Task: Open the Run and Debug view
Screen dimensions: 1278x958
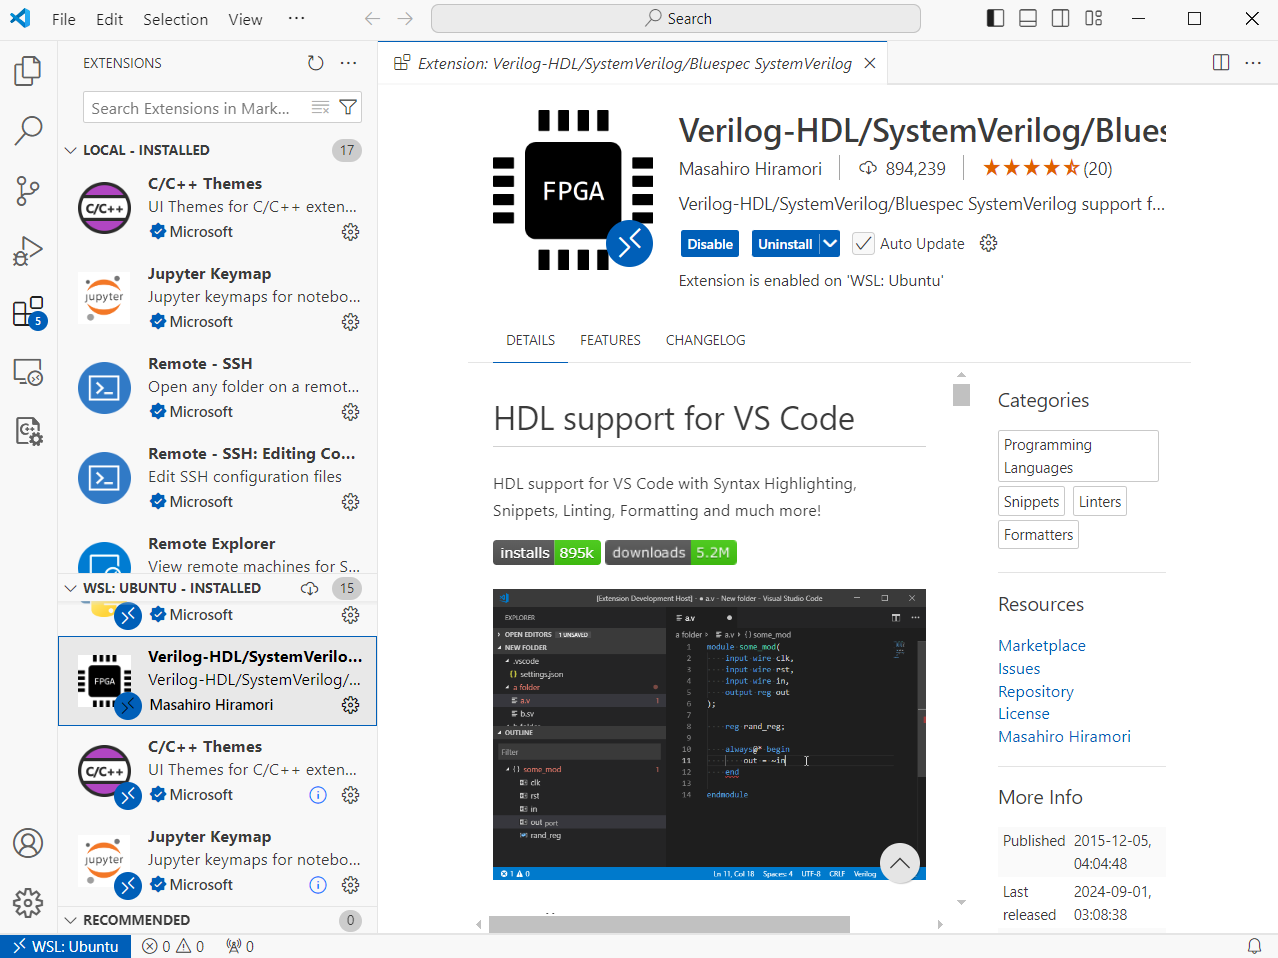Action: coord(28,251)
